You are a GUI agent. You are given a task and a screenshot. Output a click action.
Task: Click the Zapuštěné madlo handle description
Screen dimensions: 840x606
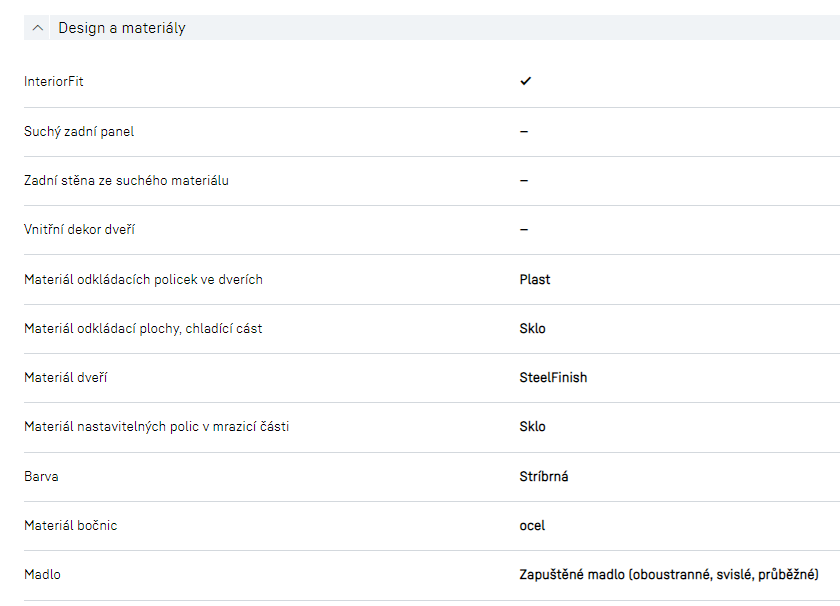click(669, 575)
